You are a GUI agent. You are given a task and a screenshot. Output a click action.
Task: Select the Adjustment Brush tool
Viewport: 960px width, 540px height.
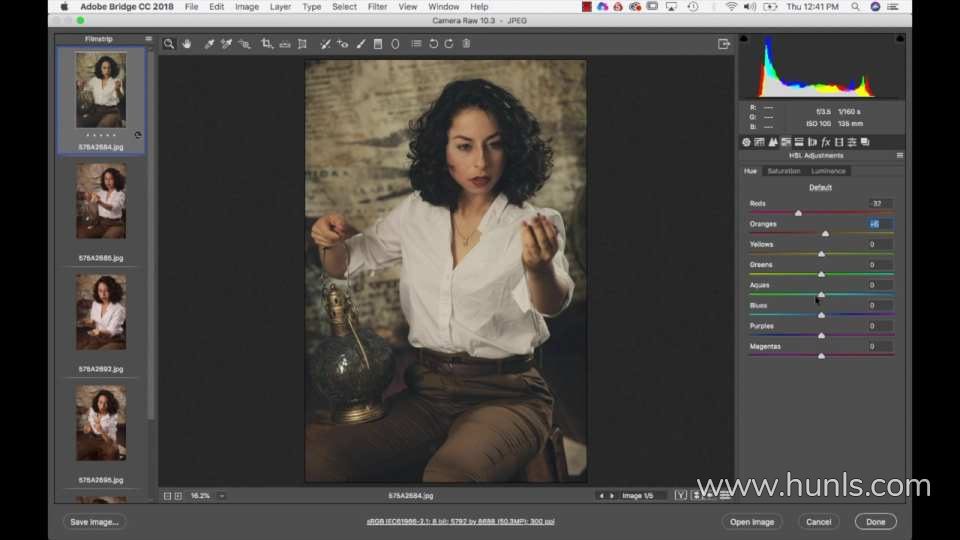360,44
